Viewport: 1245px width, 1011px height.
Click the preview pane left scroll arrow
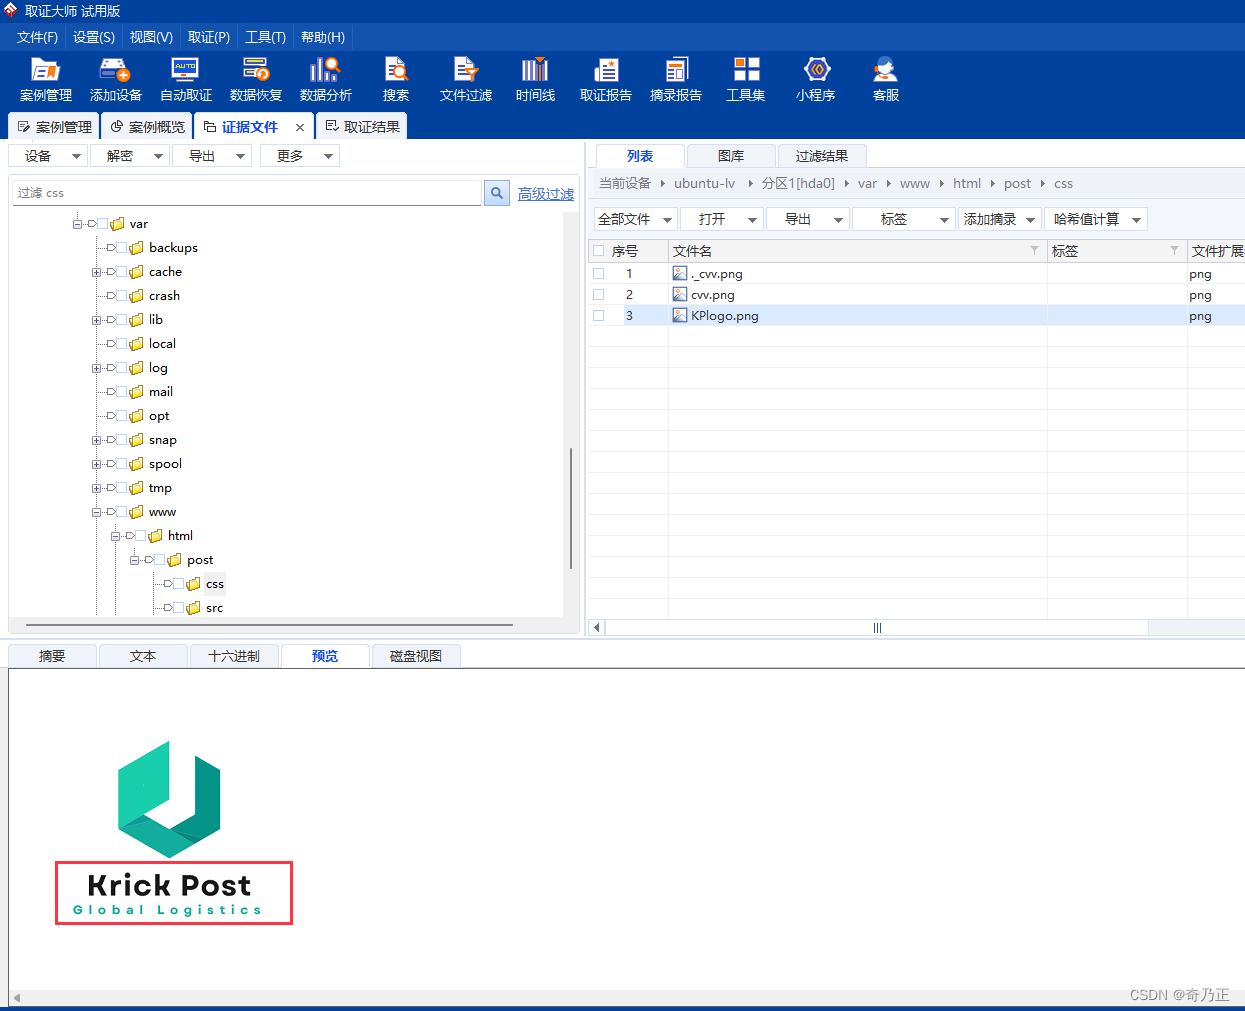click(17, 997)
